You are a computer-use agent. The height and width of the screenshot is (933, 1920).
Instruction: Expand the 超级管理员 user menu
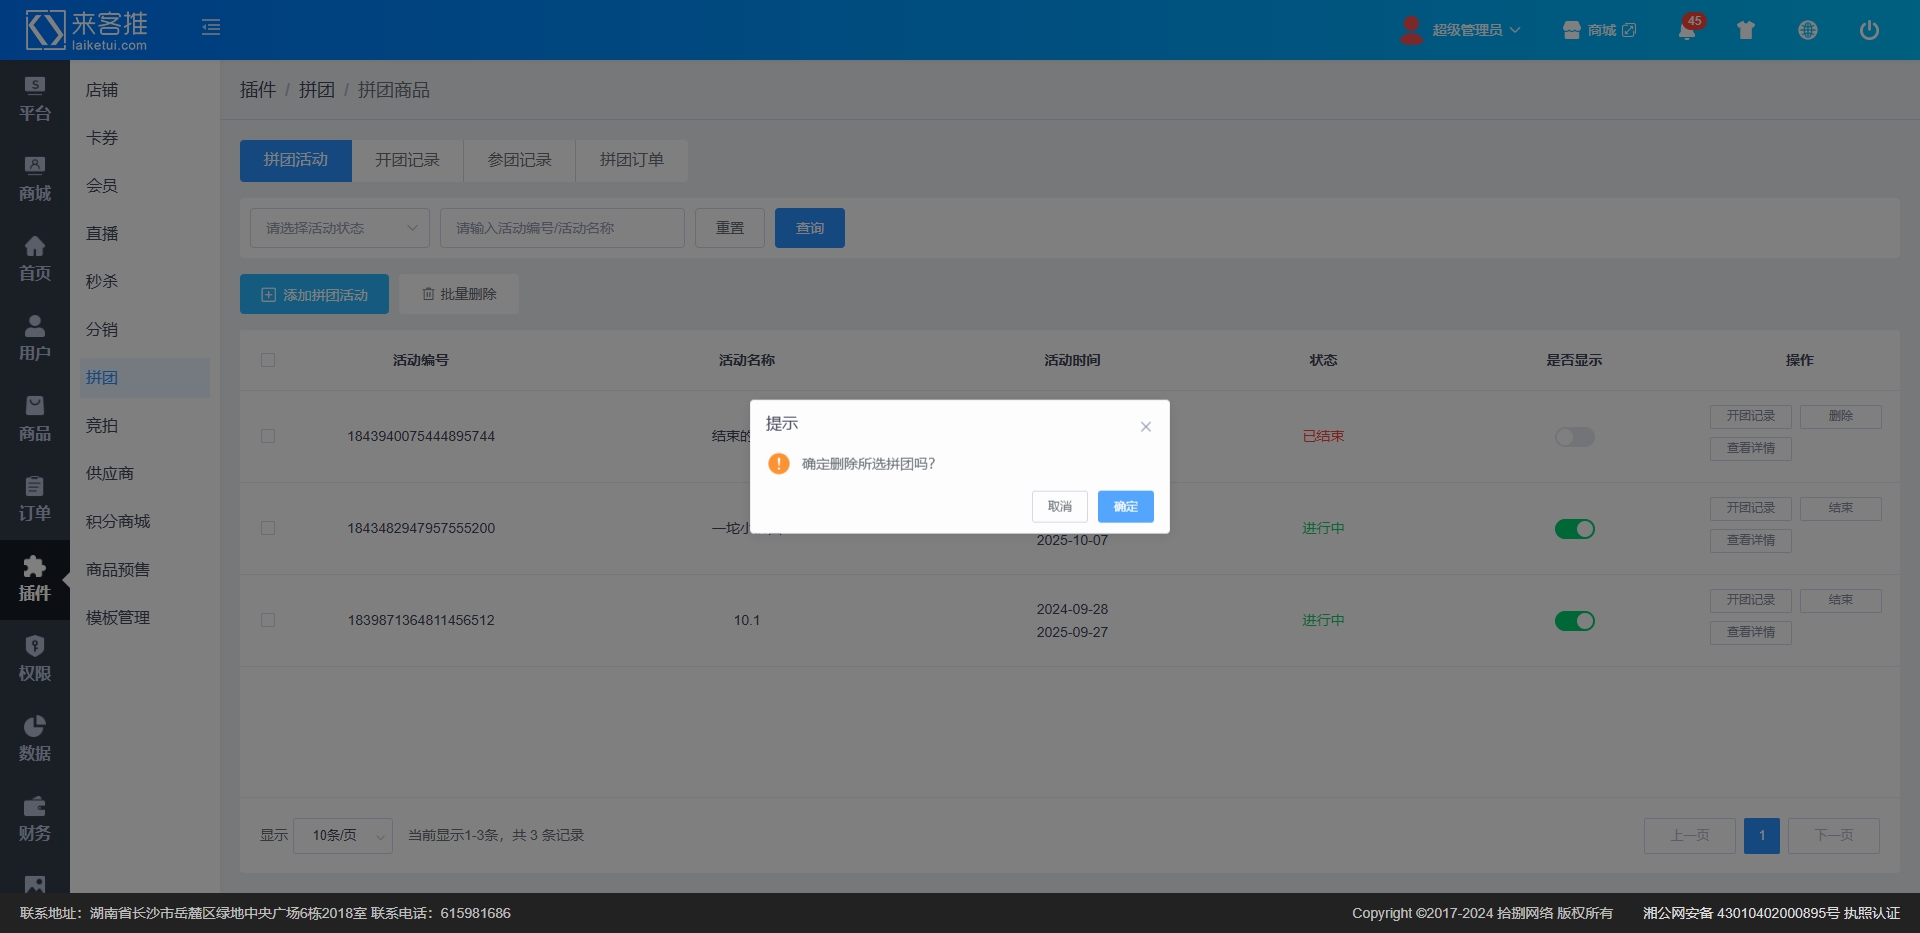tap(1464, 30)
